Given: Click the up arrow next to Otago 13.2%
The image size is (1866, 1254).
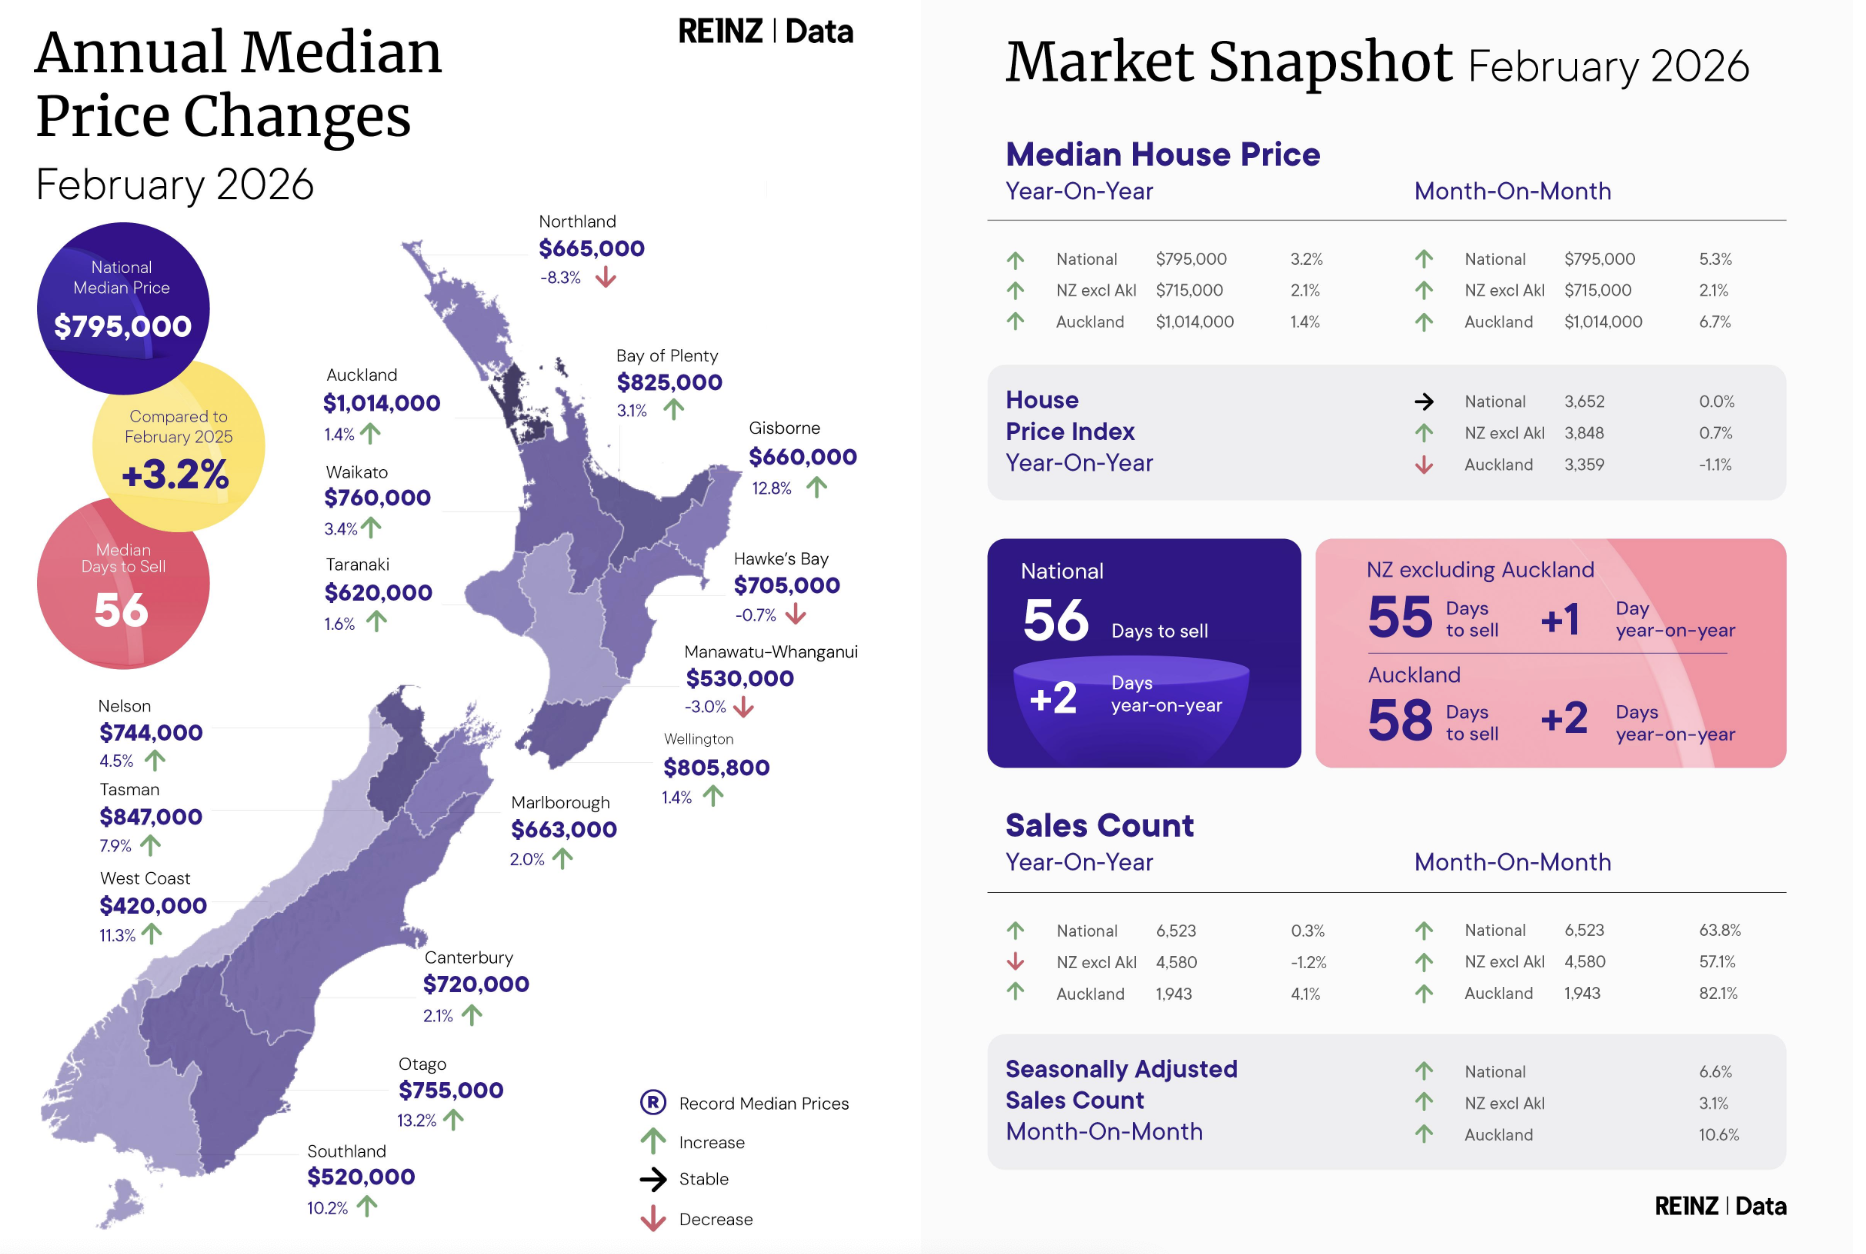Looking at the screenshot, I should click(x=454, y=1119).
